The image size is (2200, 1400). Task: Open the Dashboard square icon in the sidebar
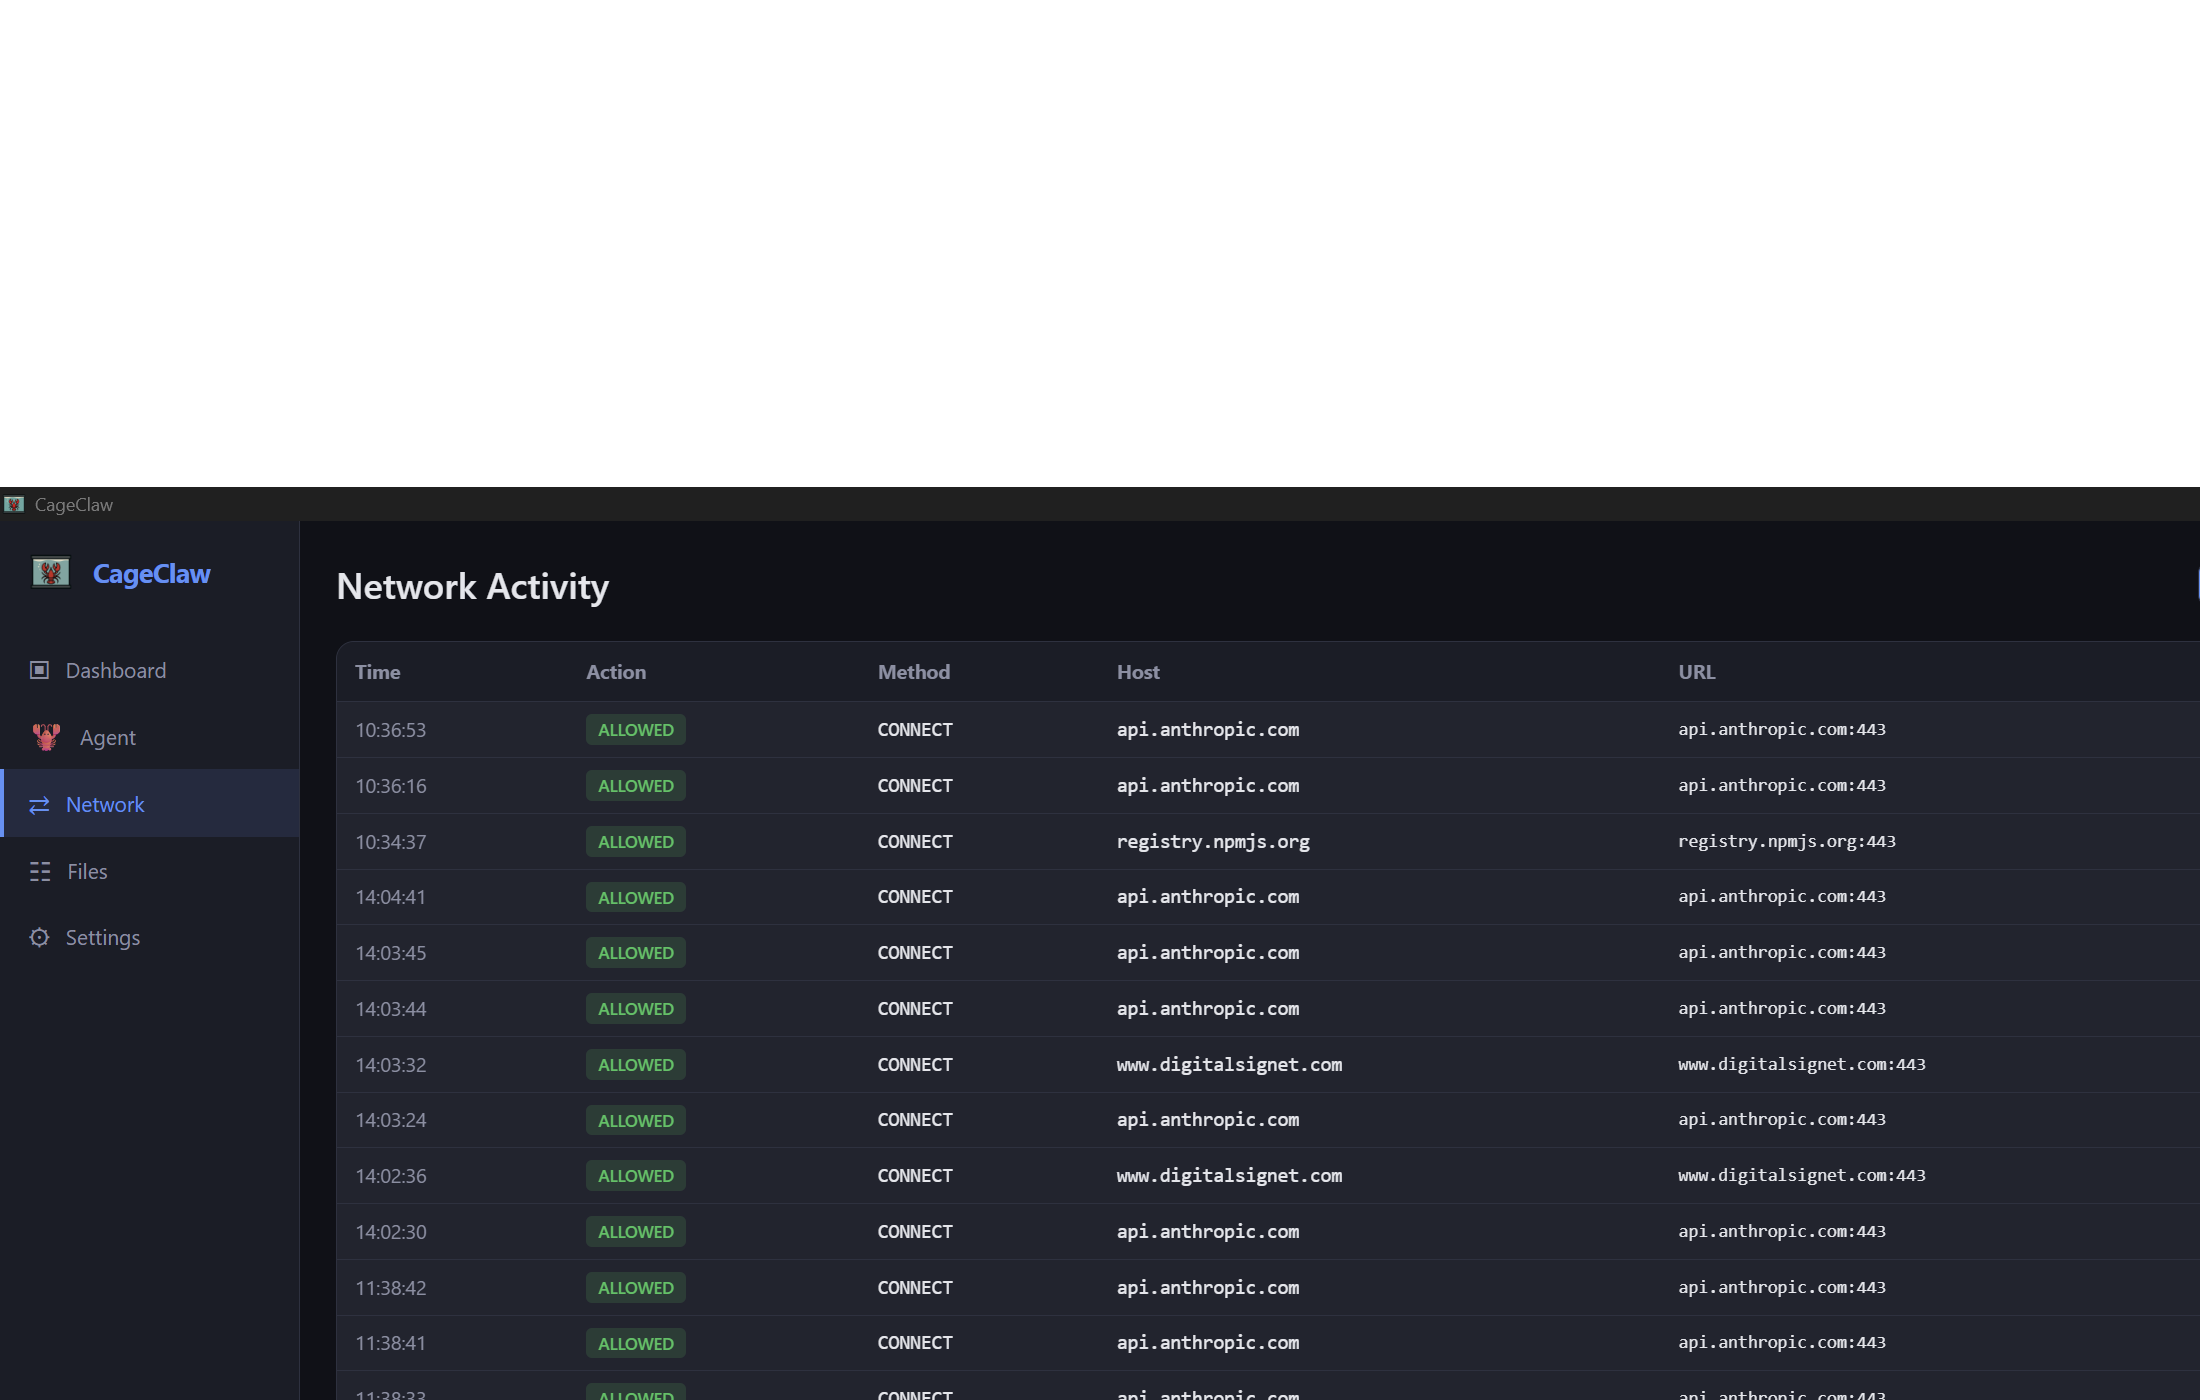click(x=40, y=669)
